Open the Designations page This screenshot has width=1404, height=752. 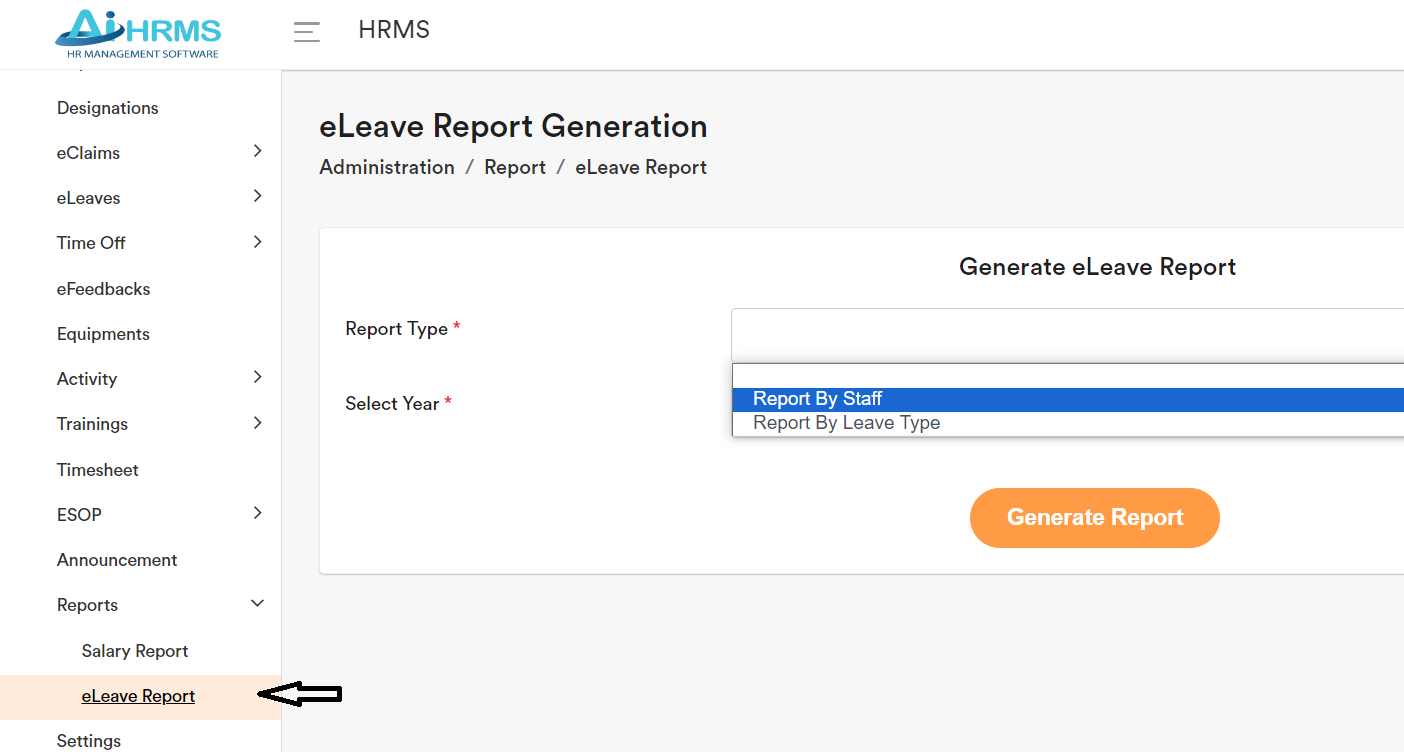pos(106,107)
